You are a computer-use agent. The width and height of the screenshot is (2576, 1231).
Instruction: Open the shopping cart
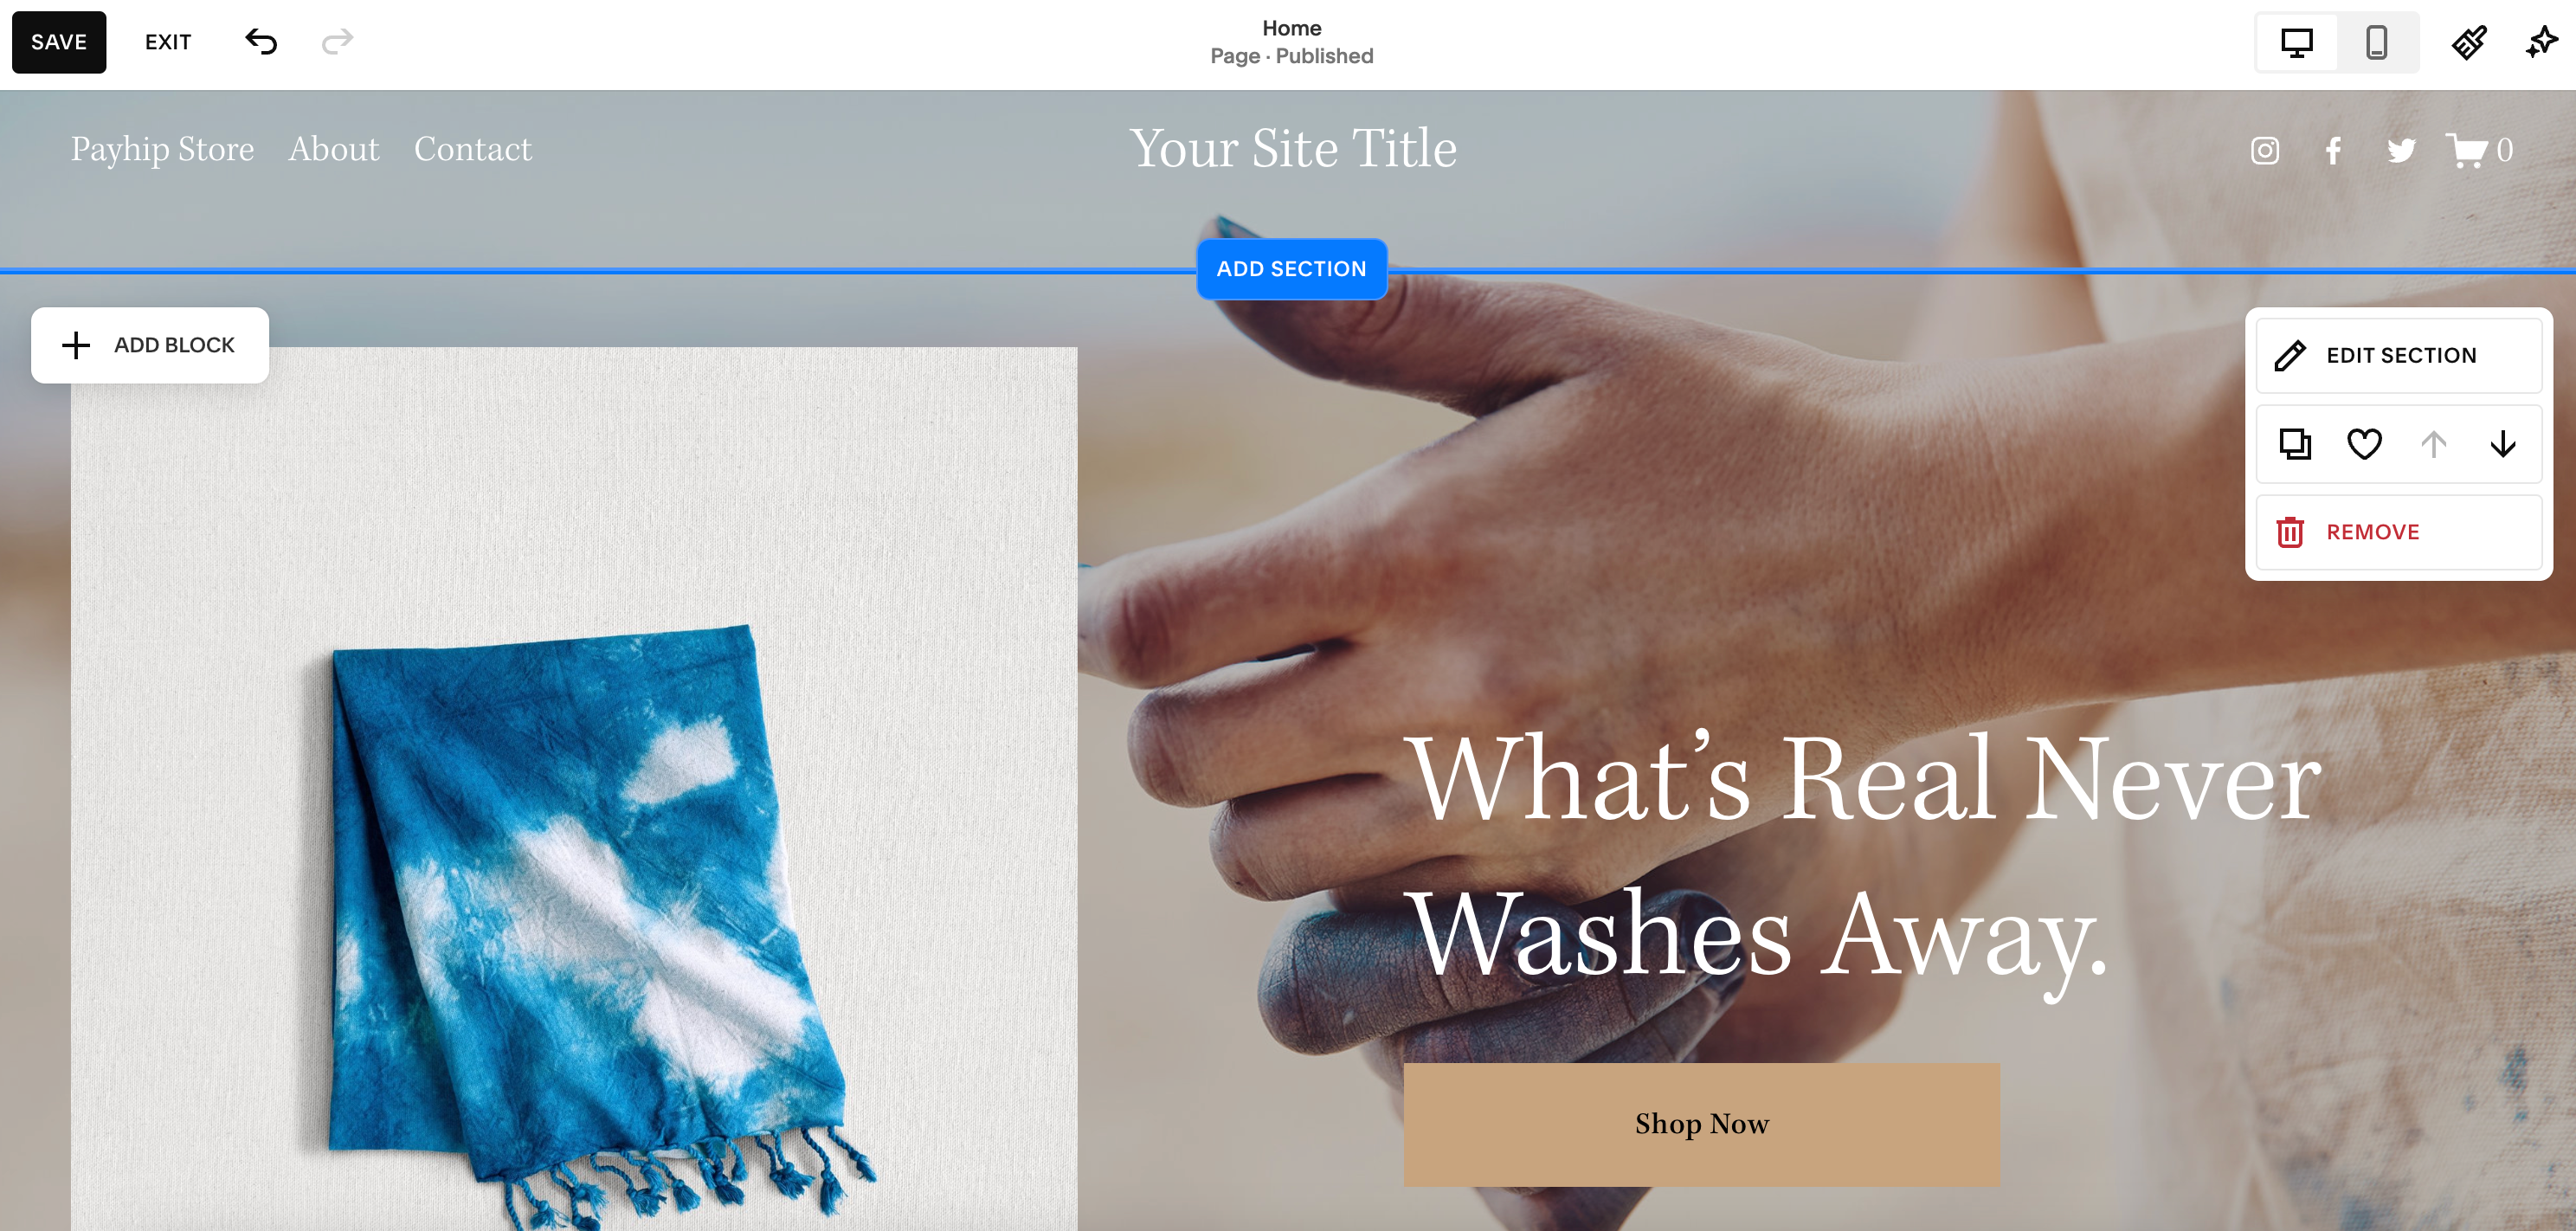pos(2479,150)
